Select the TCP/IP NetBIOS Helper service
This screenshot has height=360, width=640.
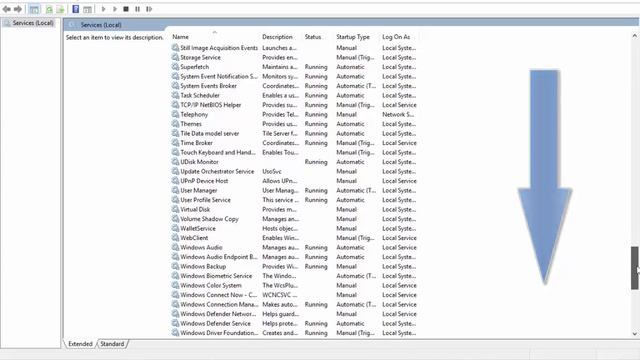point(211,105)
